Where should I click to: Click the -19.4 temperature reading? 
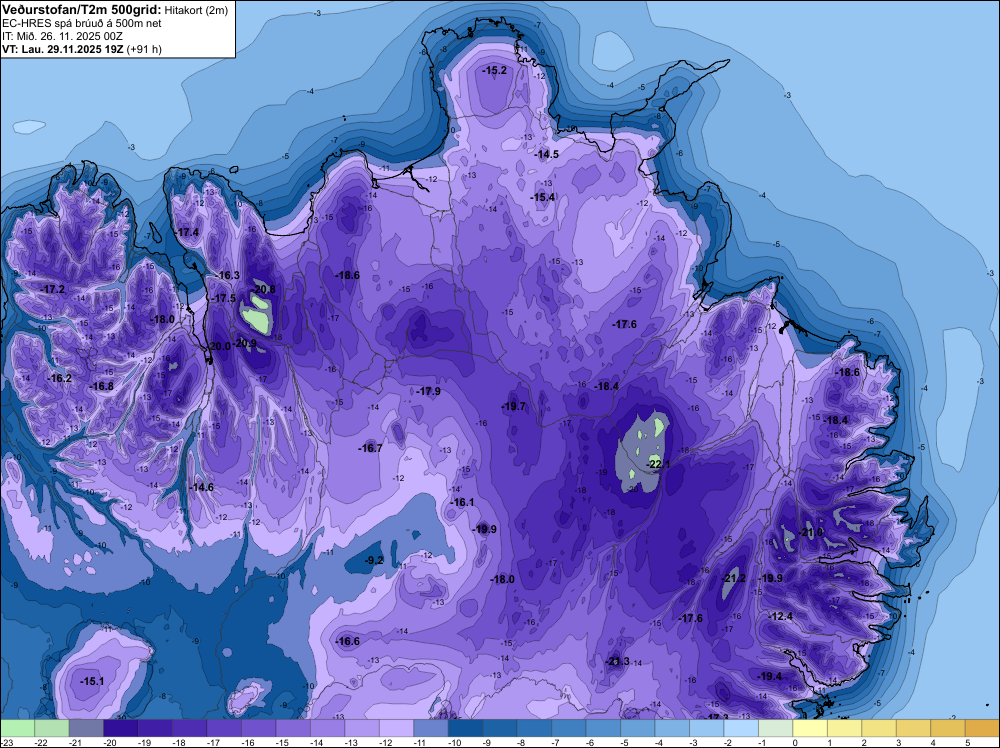[770, 677]
